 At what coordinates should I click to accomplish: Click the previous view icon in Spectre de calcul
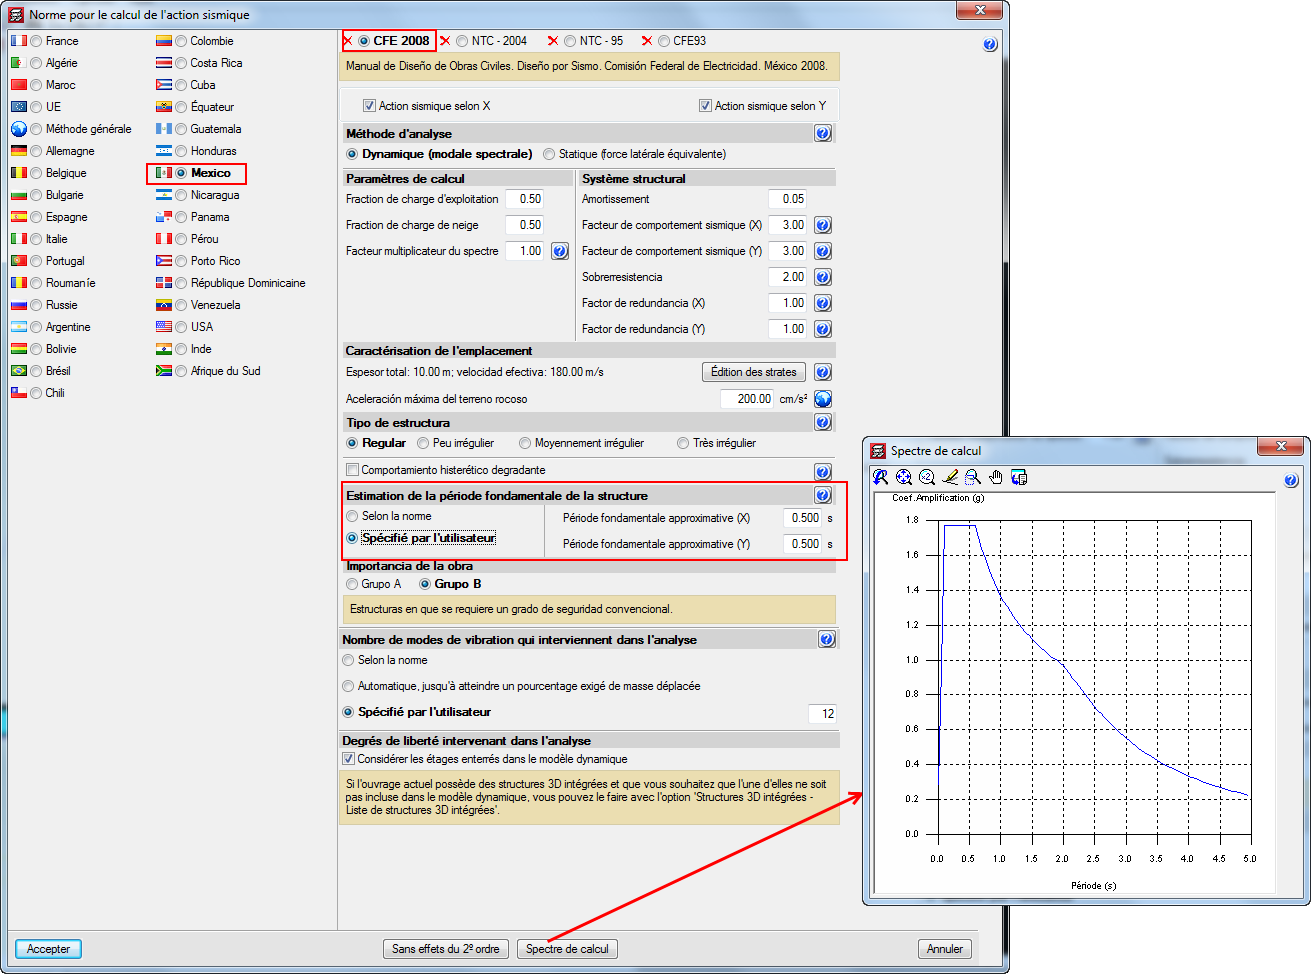(x=880, y=477)
